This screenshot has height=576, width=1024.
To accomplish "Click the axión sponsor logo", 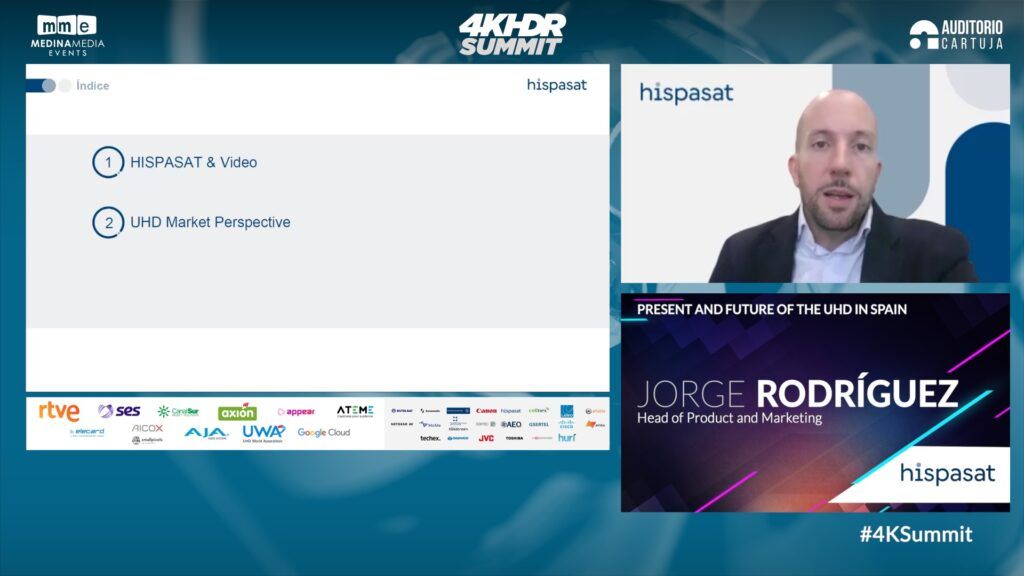I will [237, 412].
